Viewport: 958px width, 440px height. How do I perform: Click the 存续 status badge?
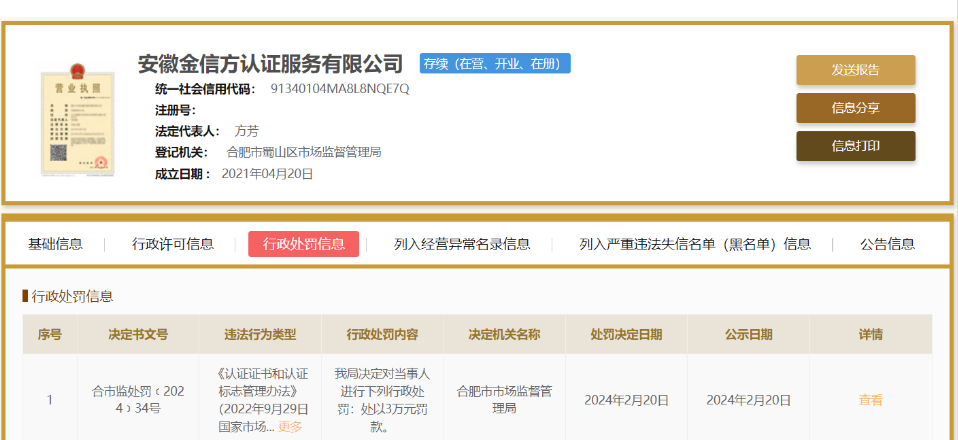[x=495, y=63]
